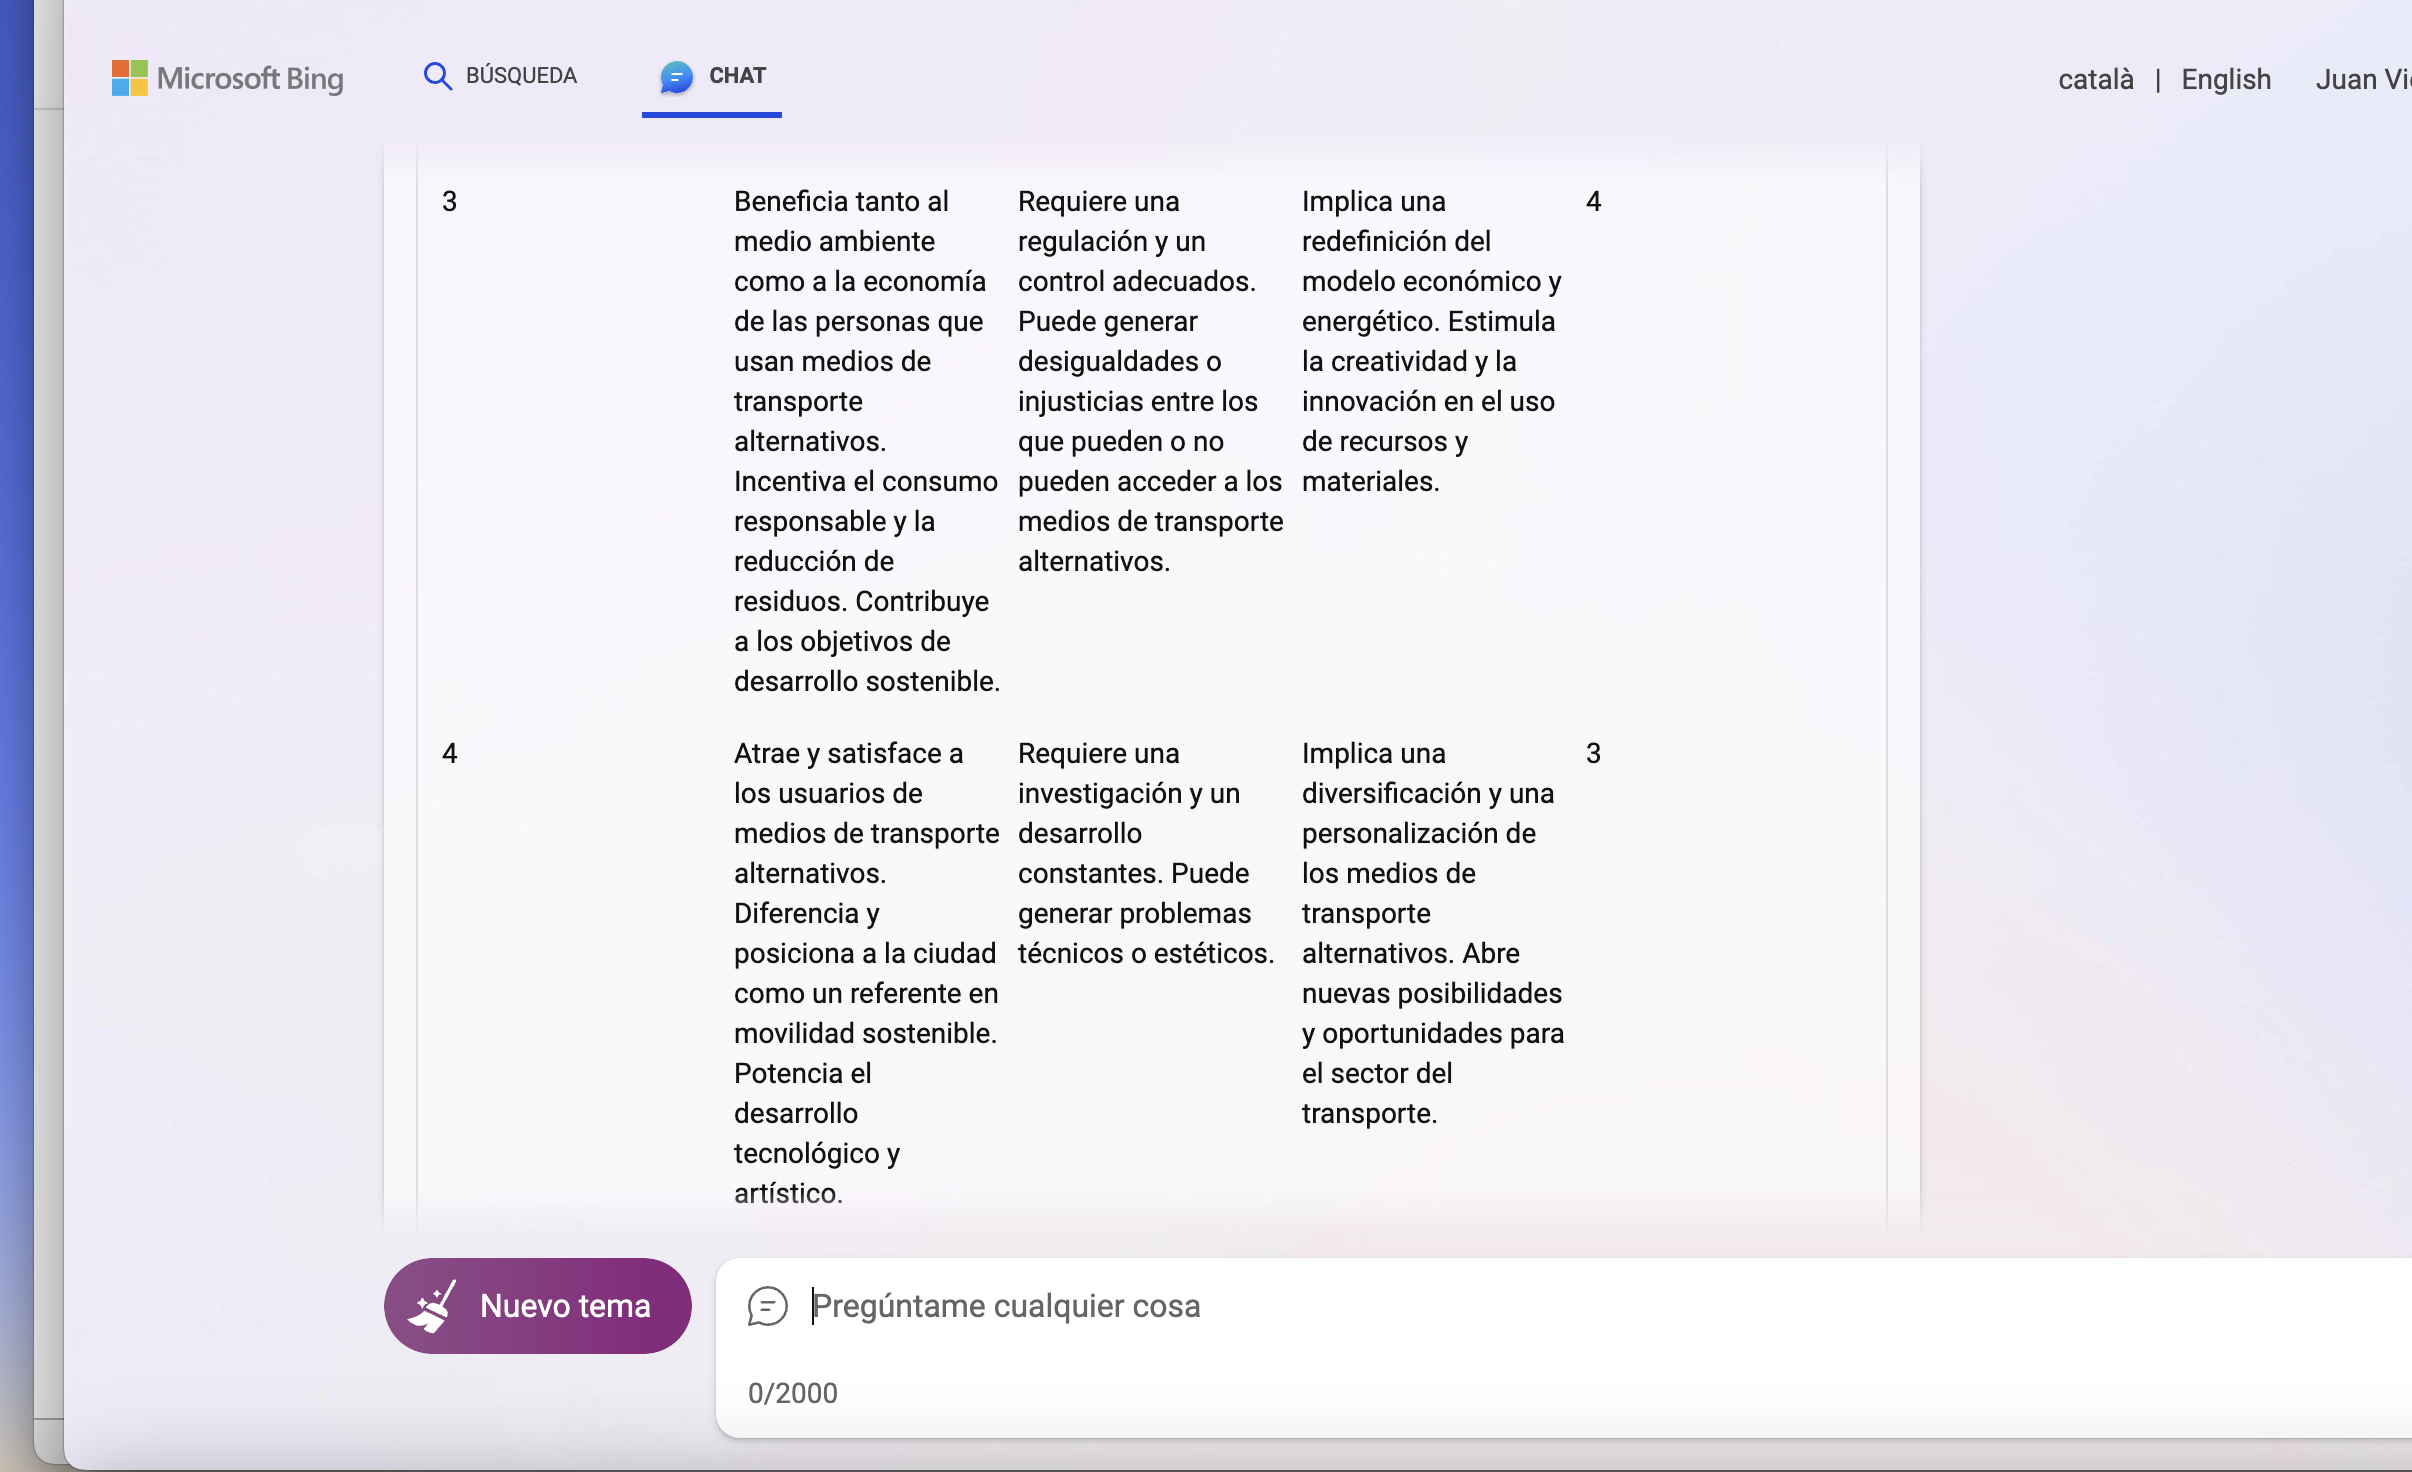Click the cell 'Requiere una regulación y un control'

pyautogui.click(x=1149, y=381)
